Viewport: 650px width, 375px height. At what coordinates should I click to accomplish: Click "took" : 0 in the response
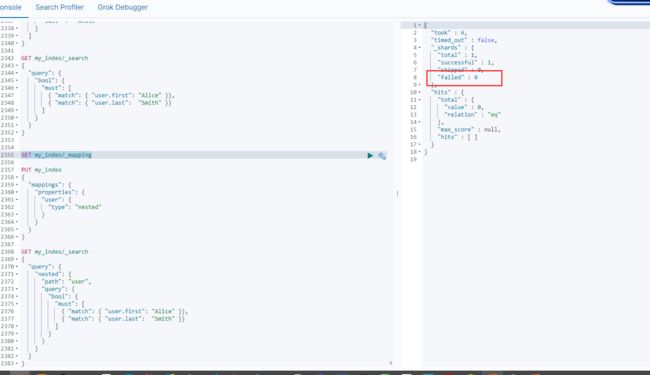[x=449, y=33]
